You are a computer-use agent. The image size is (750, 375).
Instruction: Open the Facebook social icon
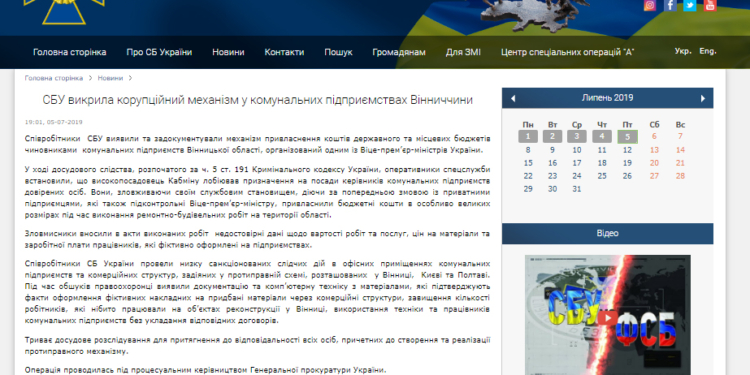pyautogui.click(x=670, y=5)
